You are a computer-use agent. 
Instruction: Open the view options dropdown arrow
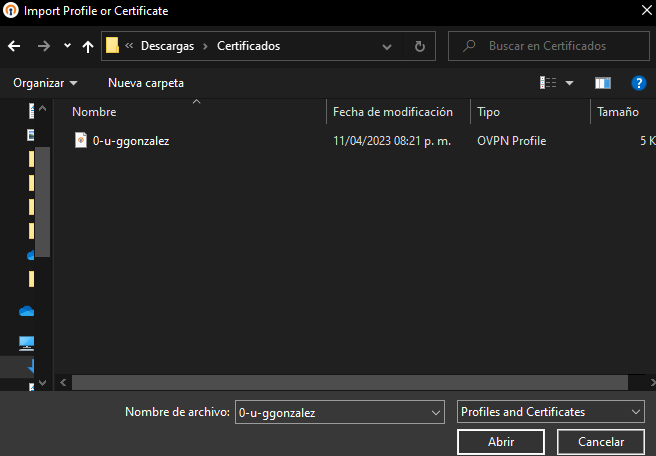coord(569,83)
